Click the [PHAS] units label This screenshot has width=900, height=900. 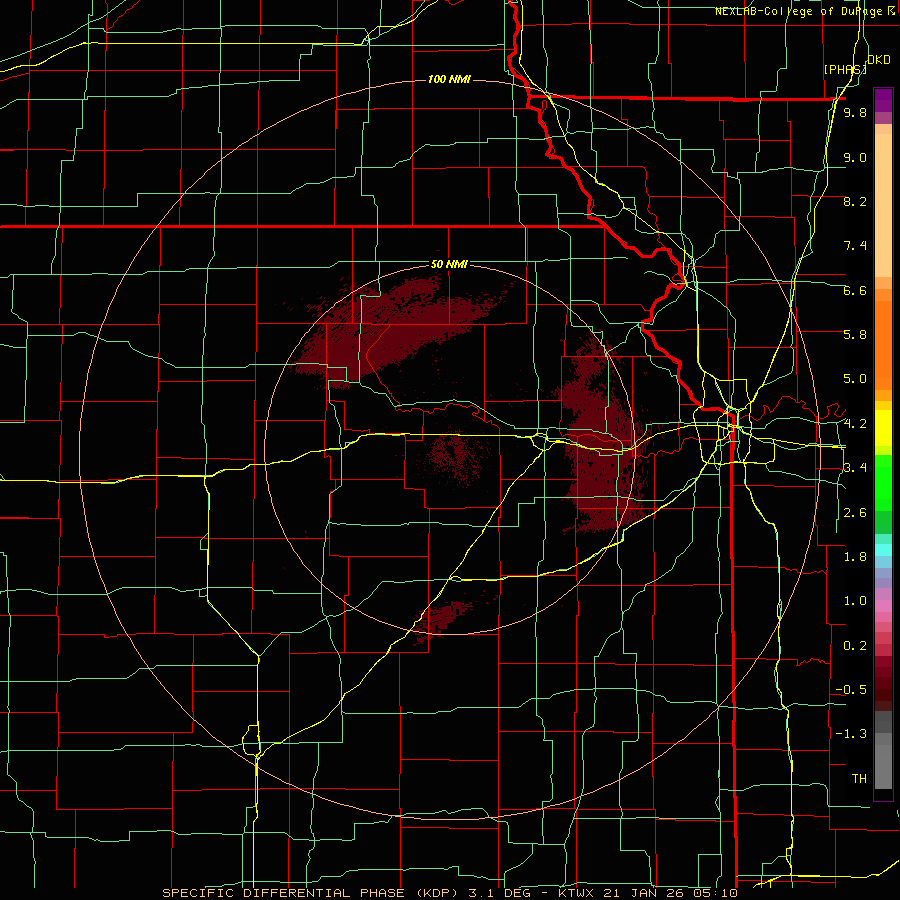845,69
